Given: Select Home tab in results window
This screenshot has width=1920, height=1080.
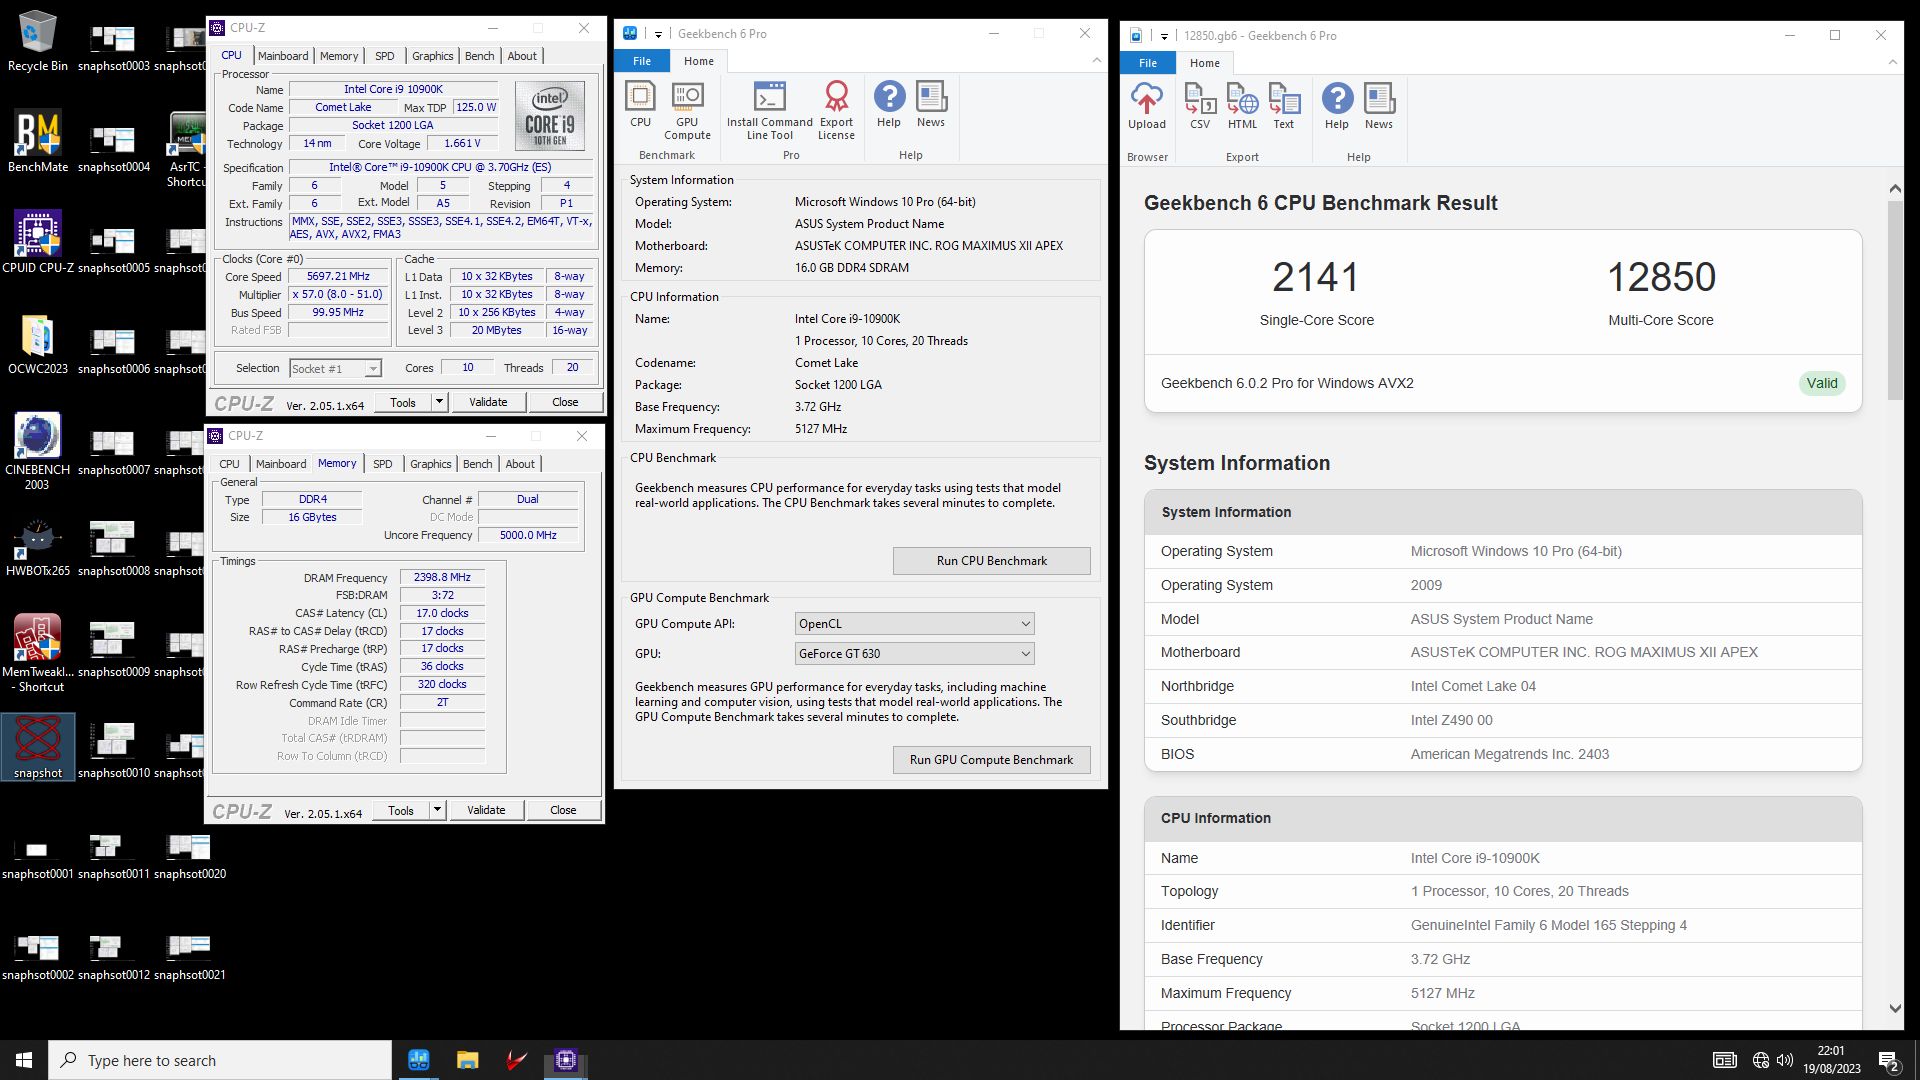Looking at the screenshot, I should pyautogui.click(x=1204, y=63).
